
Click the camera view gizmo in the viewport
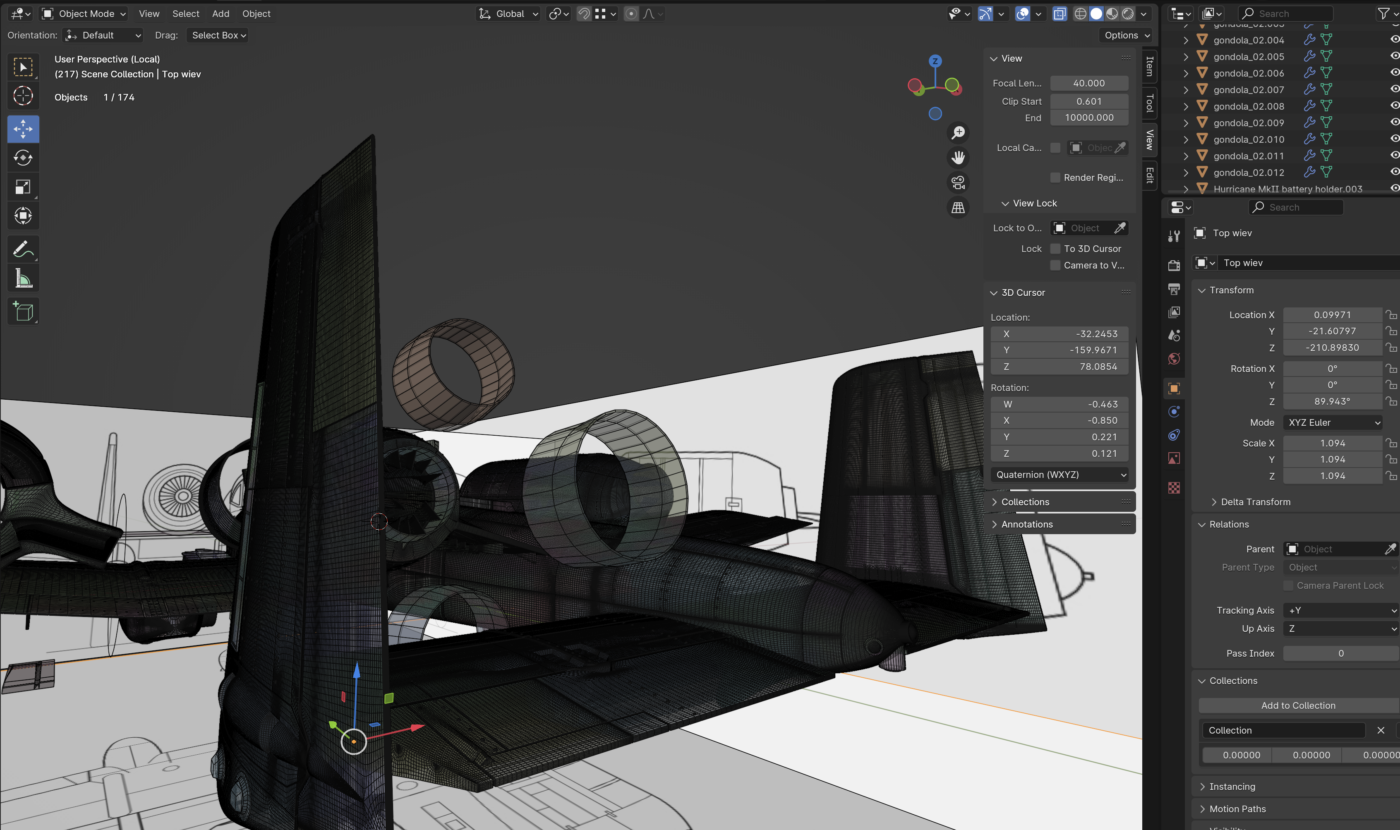pos(957,182)
